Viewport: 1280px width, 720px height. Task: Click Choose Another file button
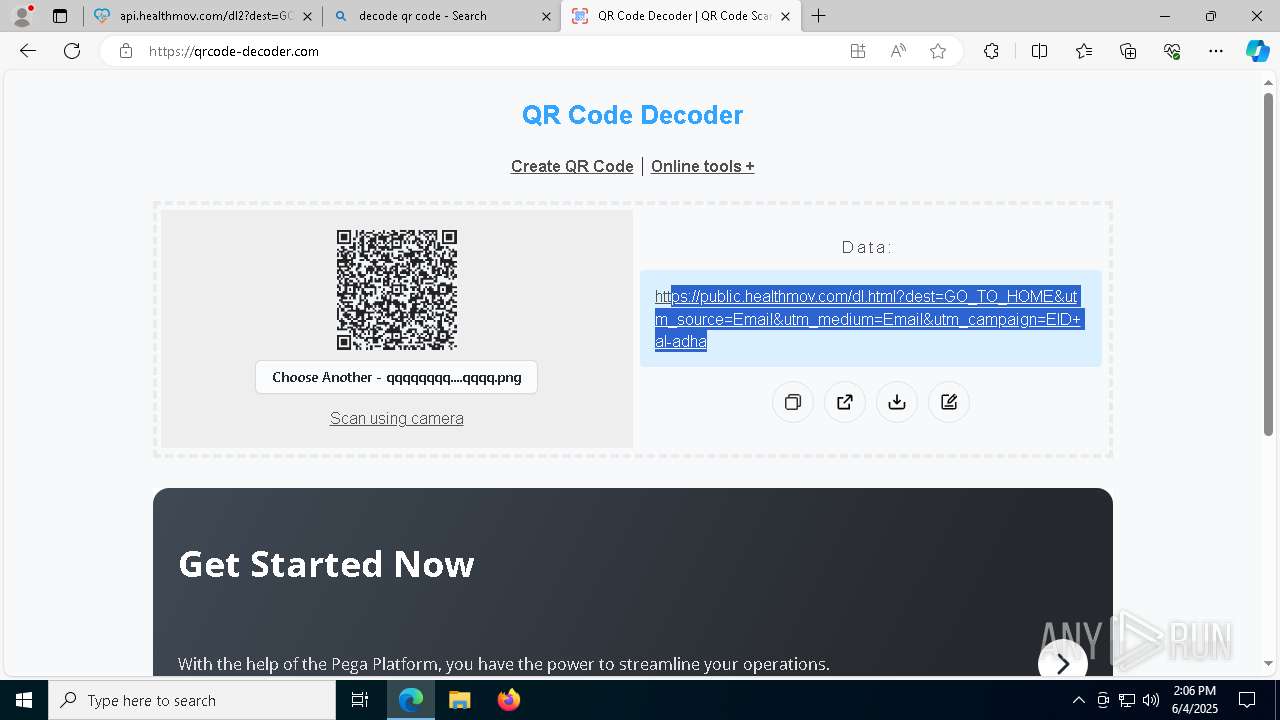[396, 377]
